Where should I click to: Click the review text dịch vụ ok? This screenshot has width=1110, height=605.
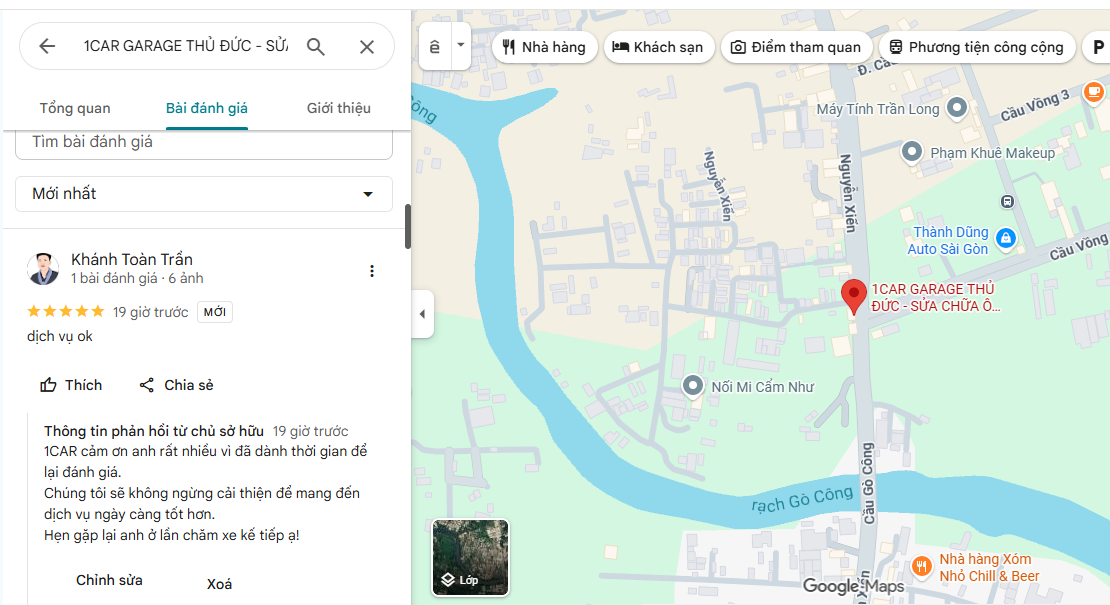tap(60, 336)
